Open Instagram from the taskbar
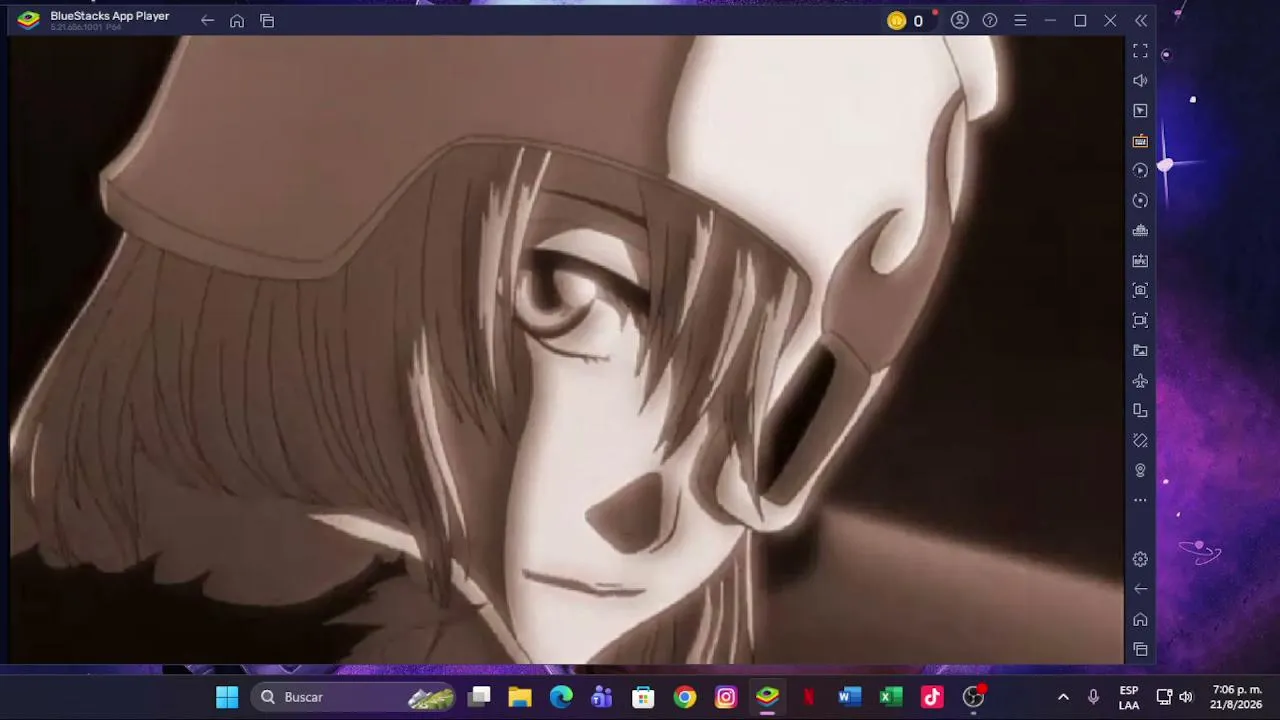Viewport: 1280px width, 720px height. point(726,697)
